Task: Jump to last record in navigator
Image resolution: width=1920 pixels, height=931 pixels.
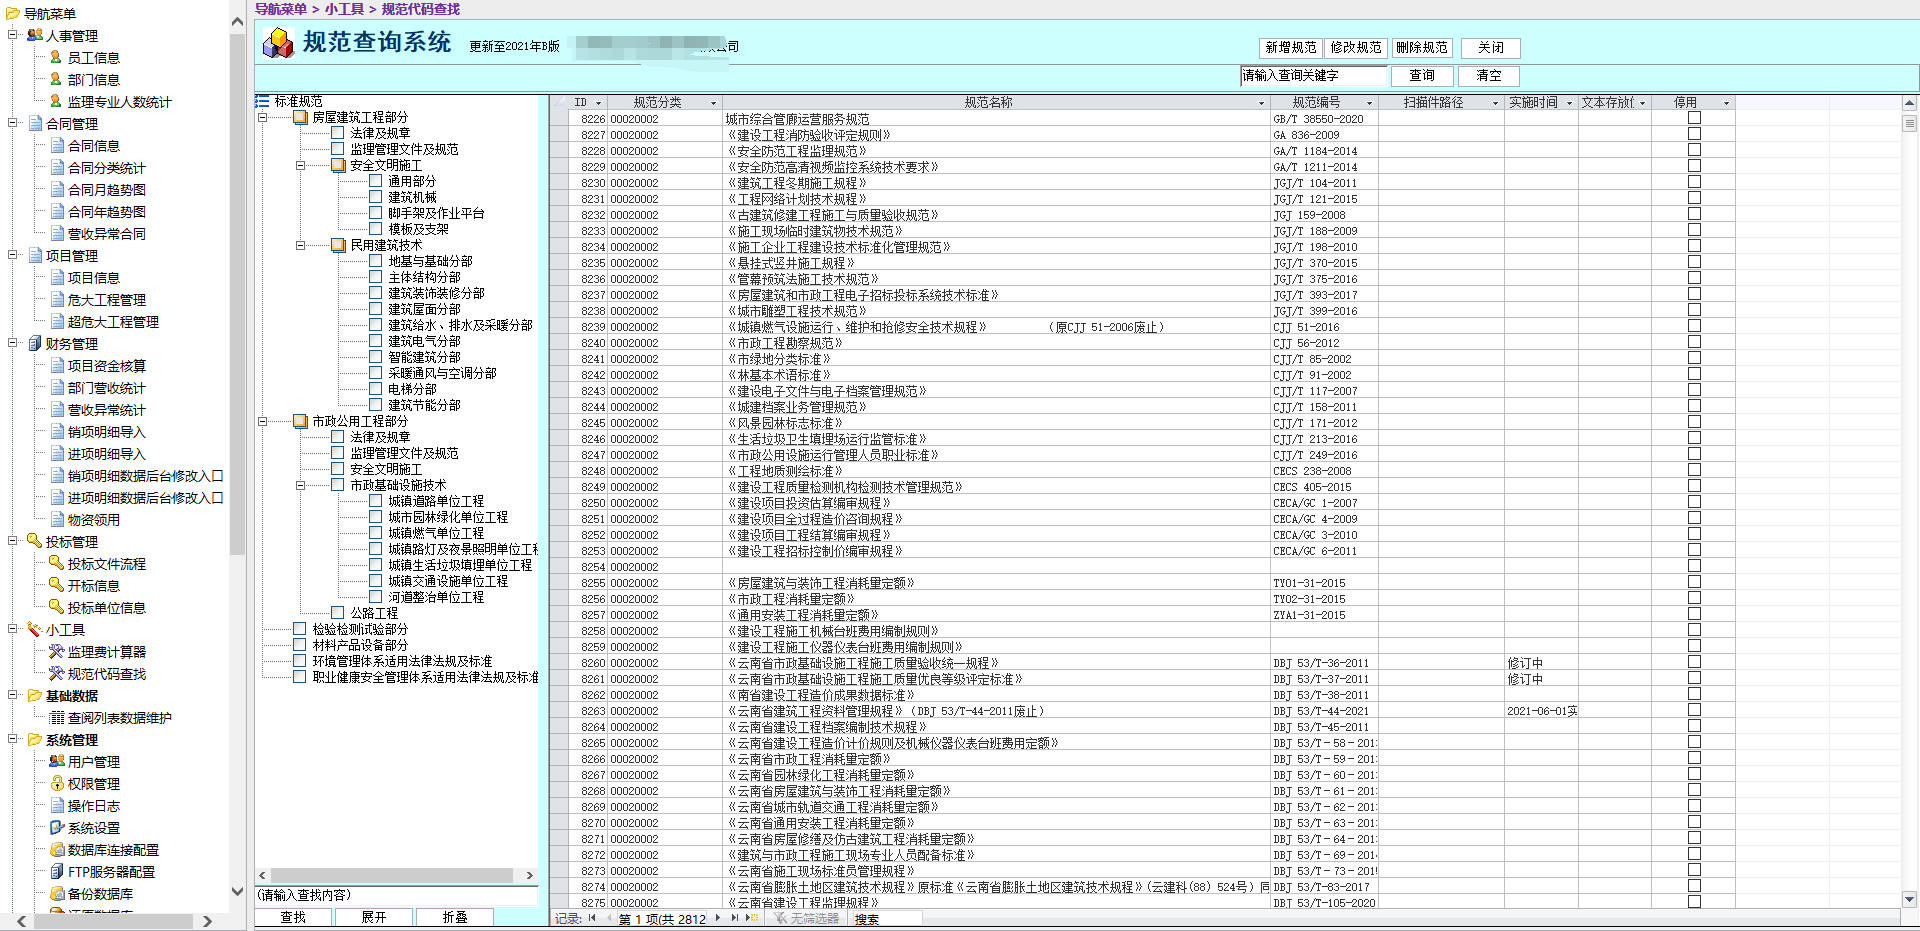Action: (734, 918)
